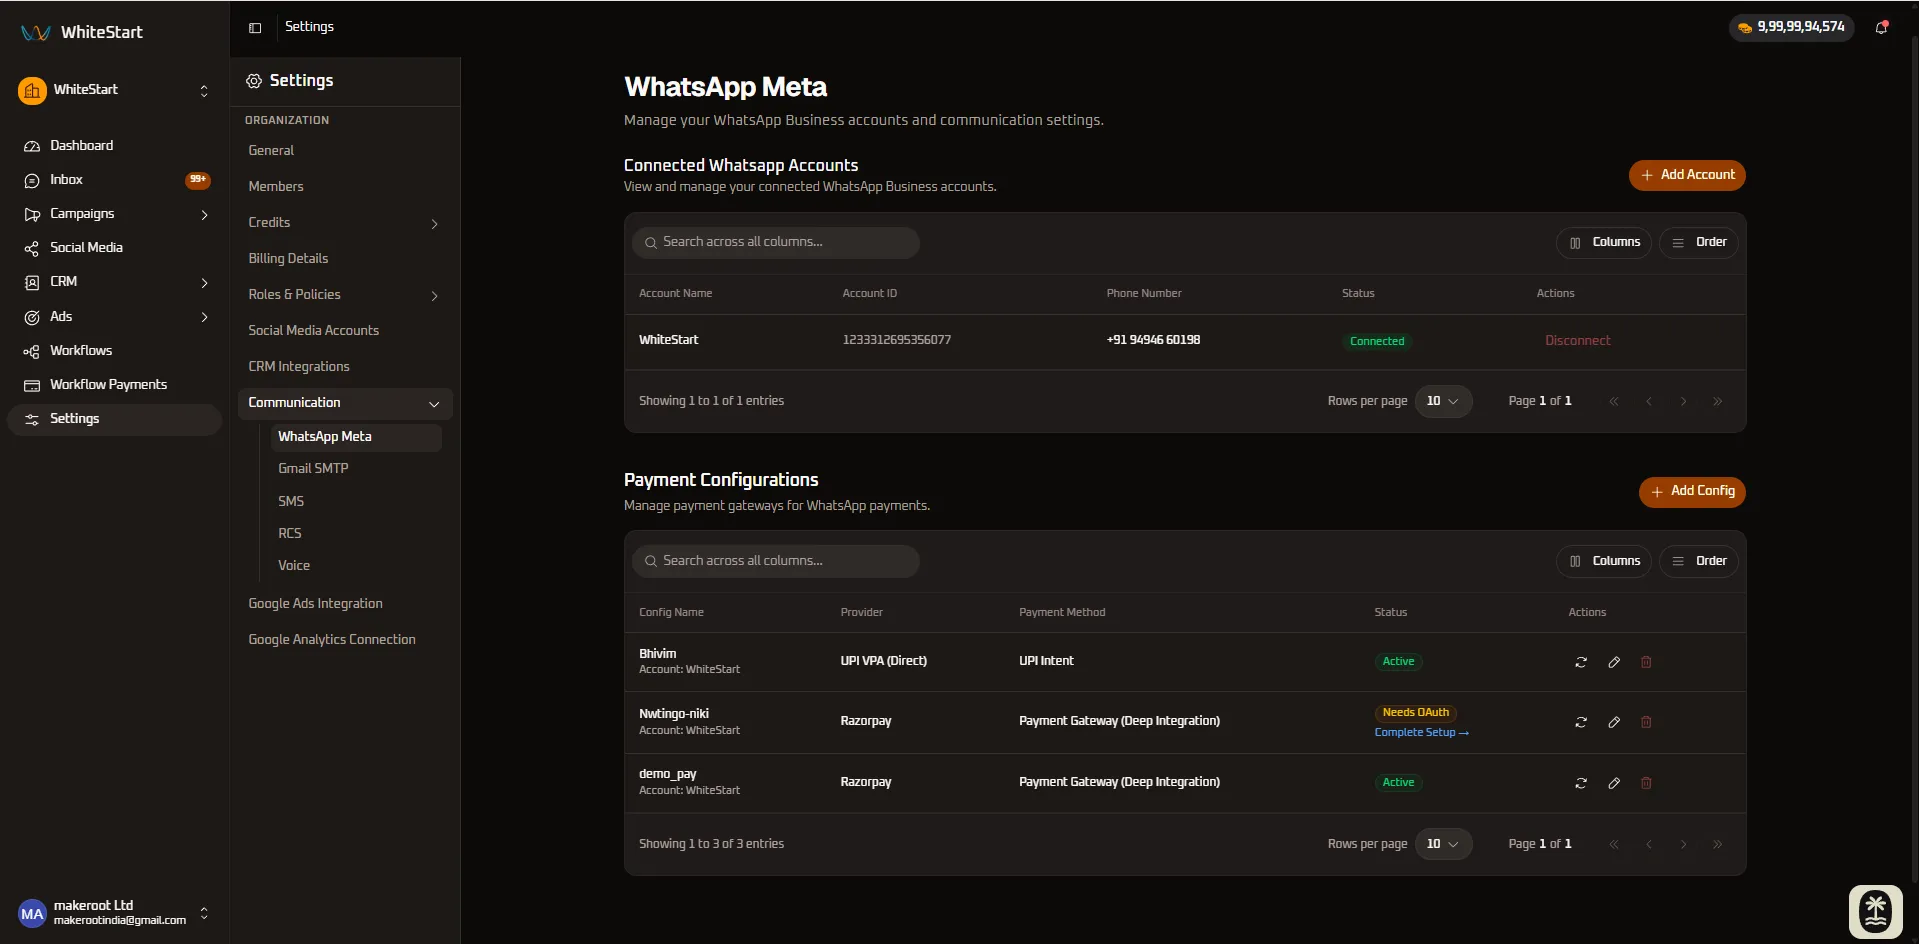The width and height of the screenshot is (1919, 944).
Task: Expand the Ads sidebar submenu
Action: (x=204, y=317)
